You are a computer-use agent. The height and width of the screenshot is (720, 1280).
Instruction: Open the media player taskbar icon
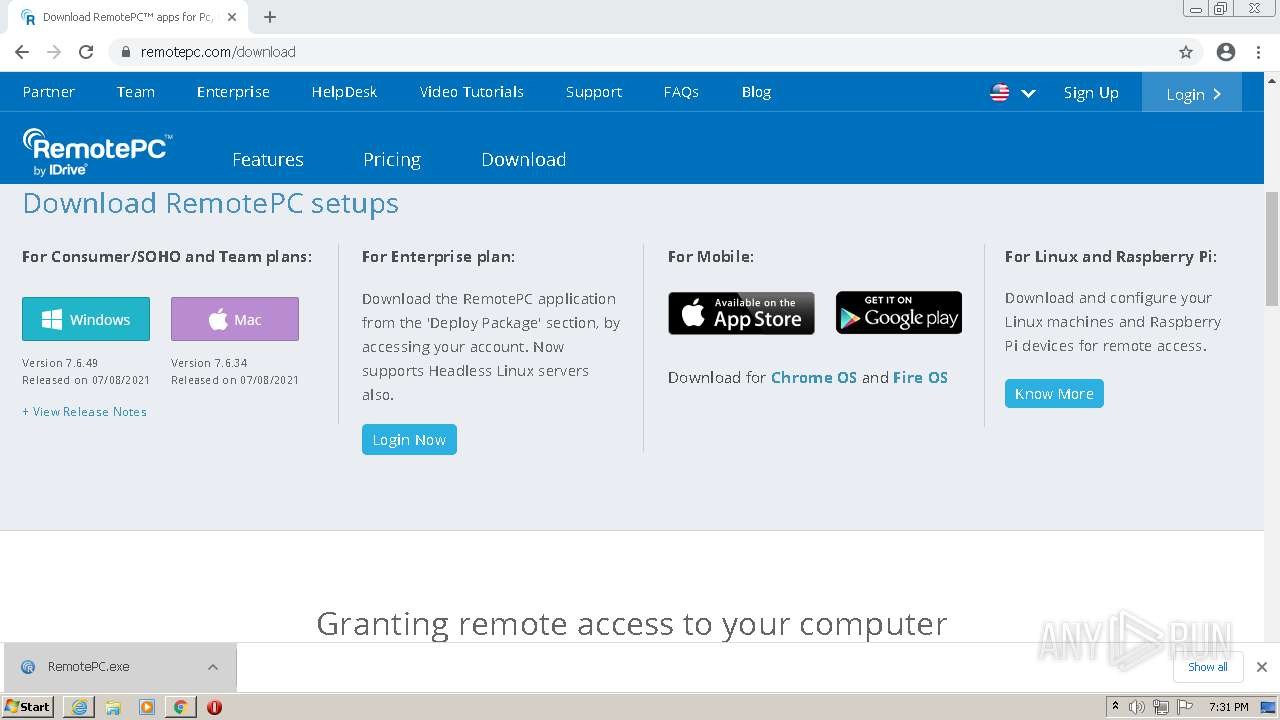pyautogui.click(x=147, y=707)
